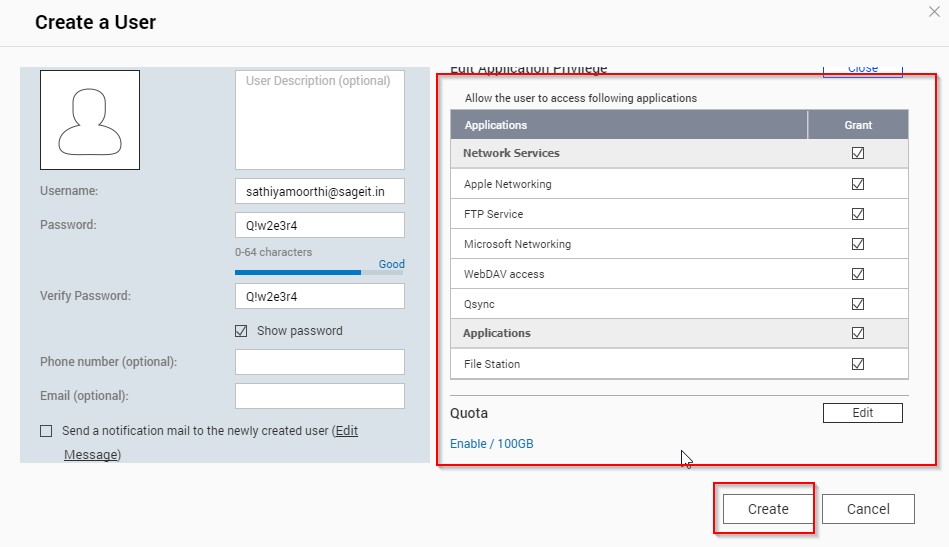Uncheck the Qsync grant checkbox

click(857, 304)
